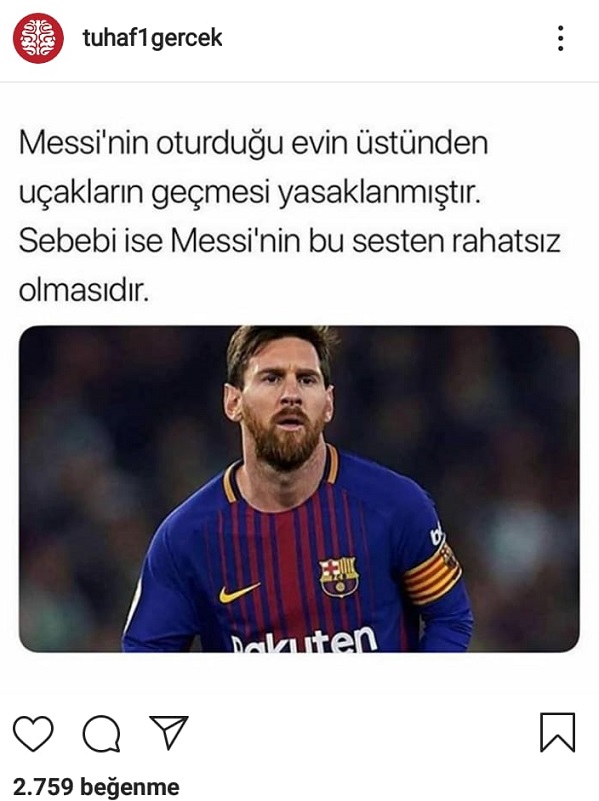Viewport: 599px width, 801px height.
Task: Select the first word "Messi'nin" in the caption
Action: pos(84,144)
